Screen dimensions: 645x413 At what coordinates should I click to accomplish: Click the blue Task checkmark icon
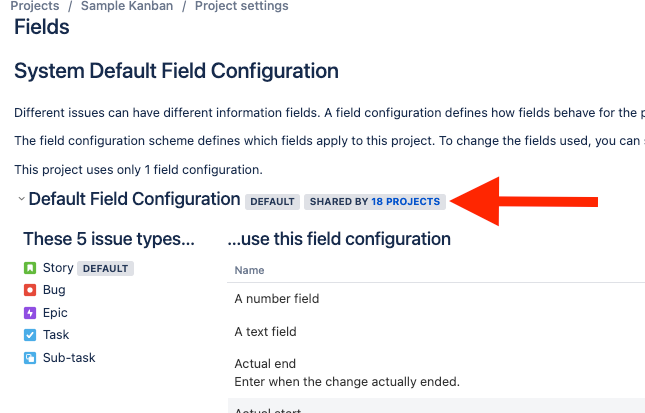click(30, 335)
